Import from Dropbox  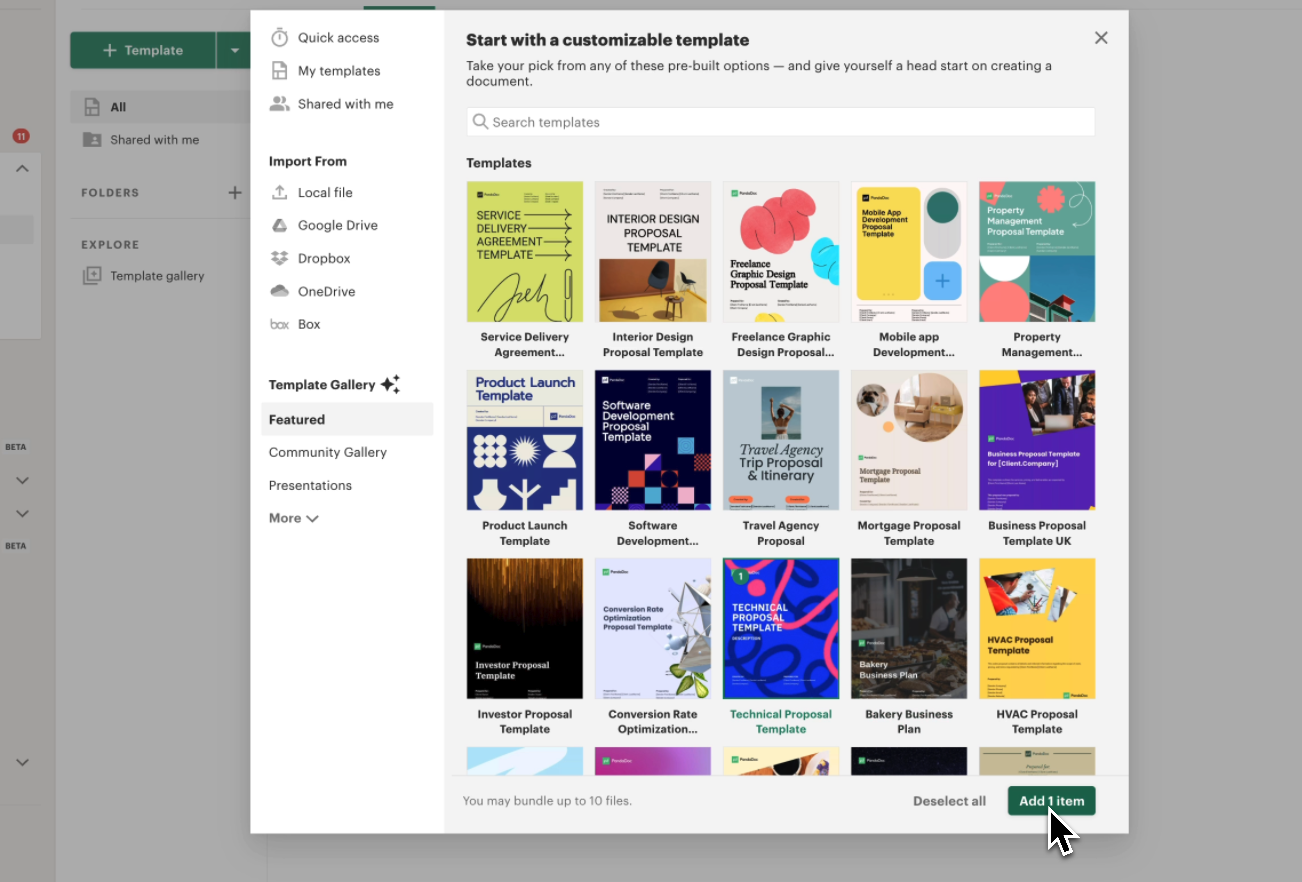[323, 258]
